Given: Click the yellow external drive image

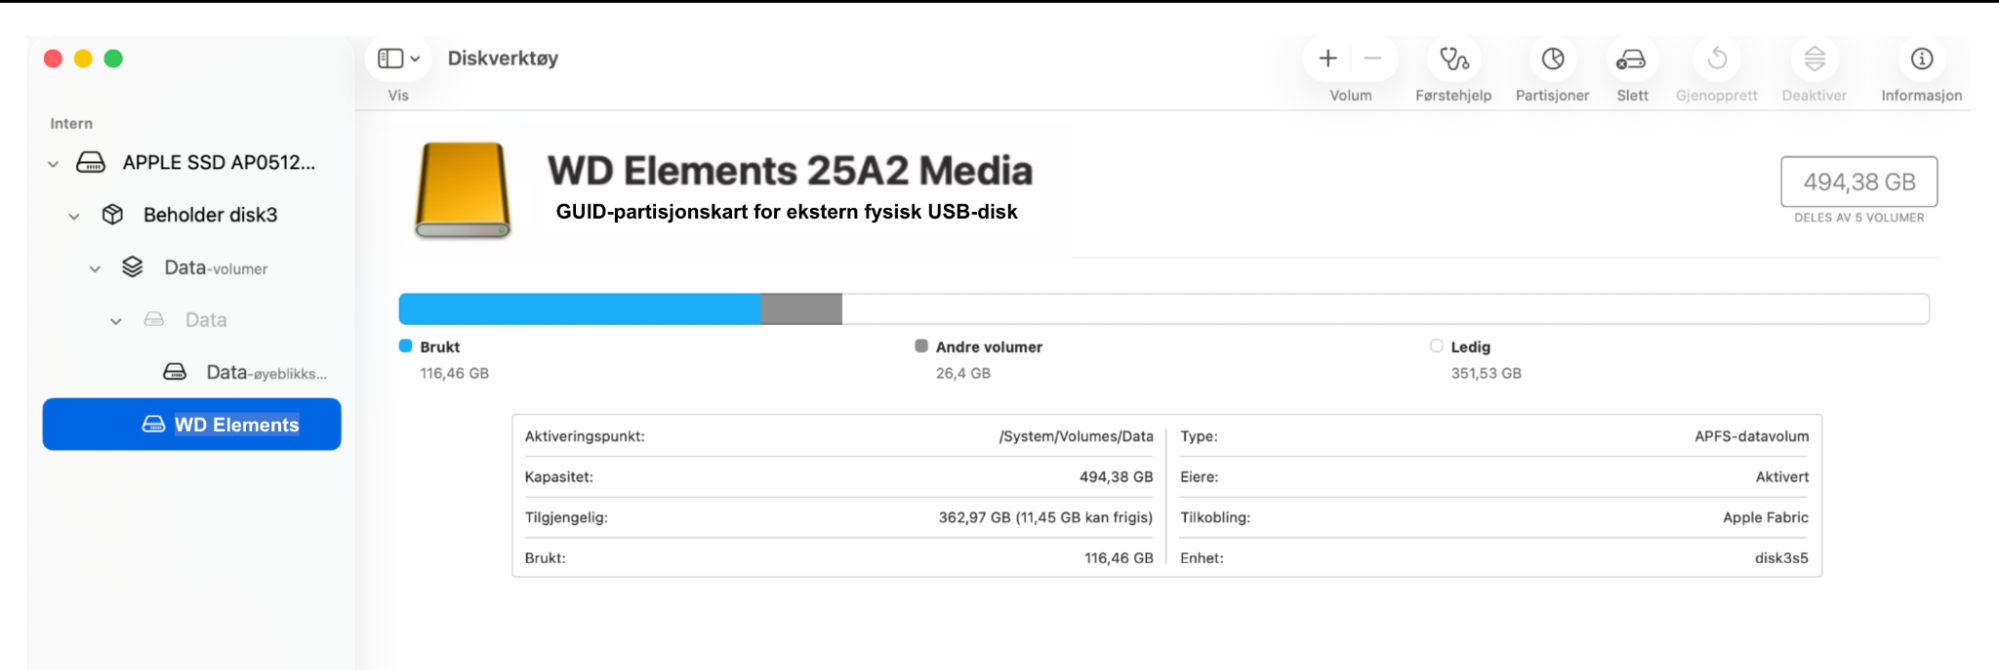Looking at the screenshot, I should (462, 190).
